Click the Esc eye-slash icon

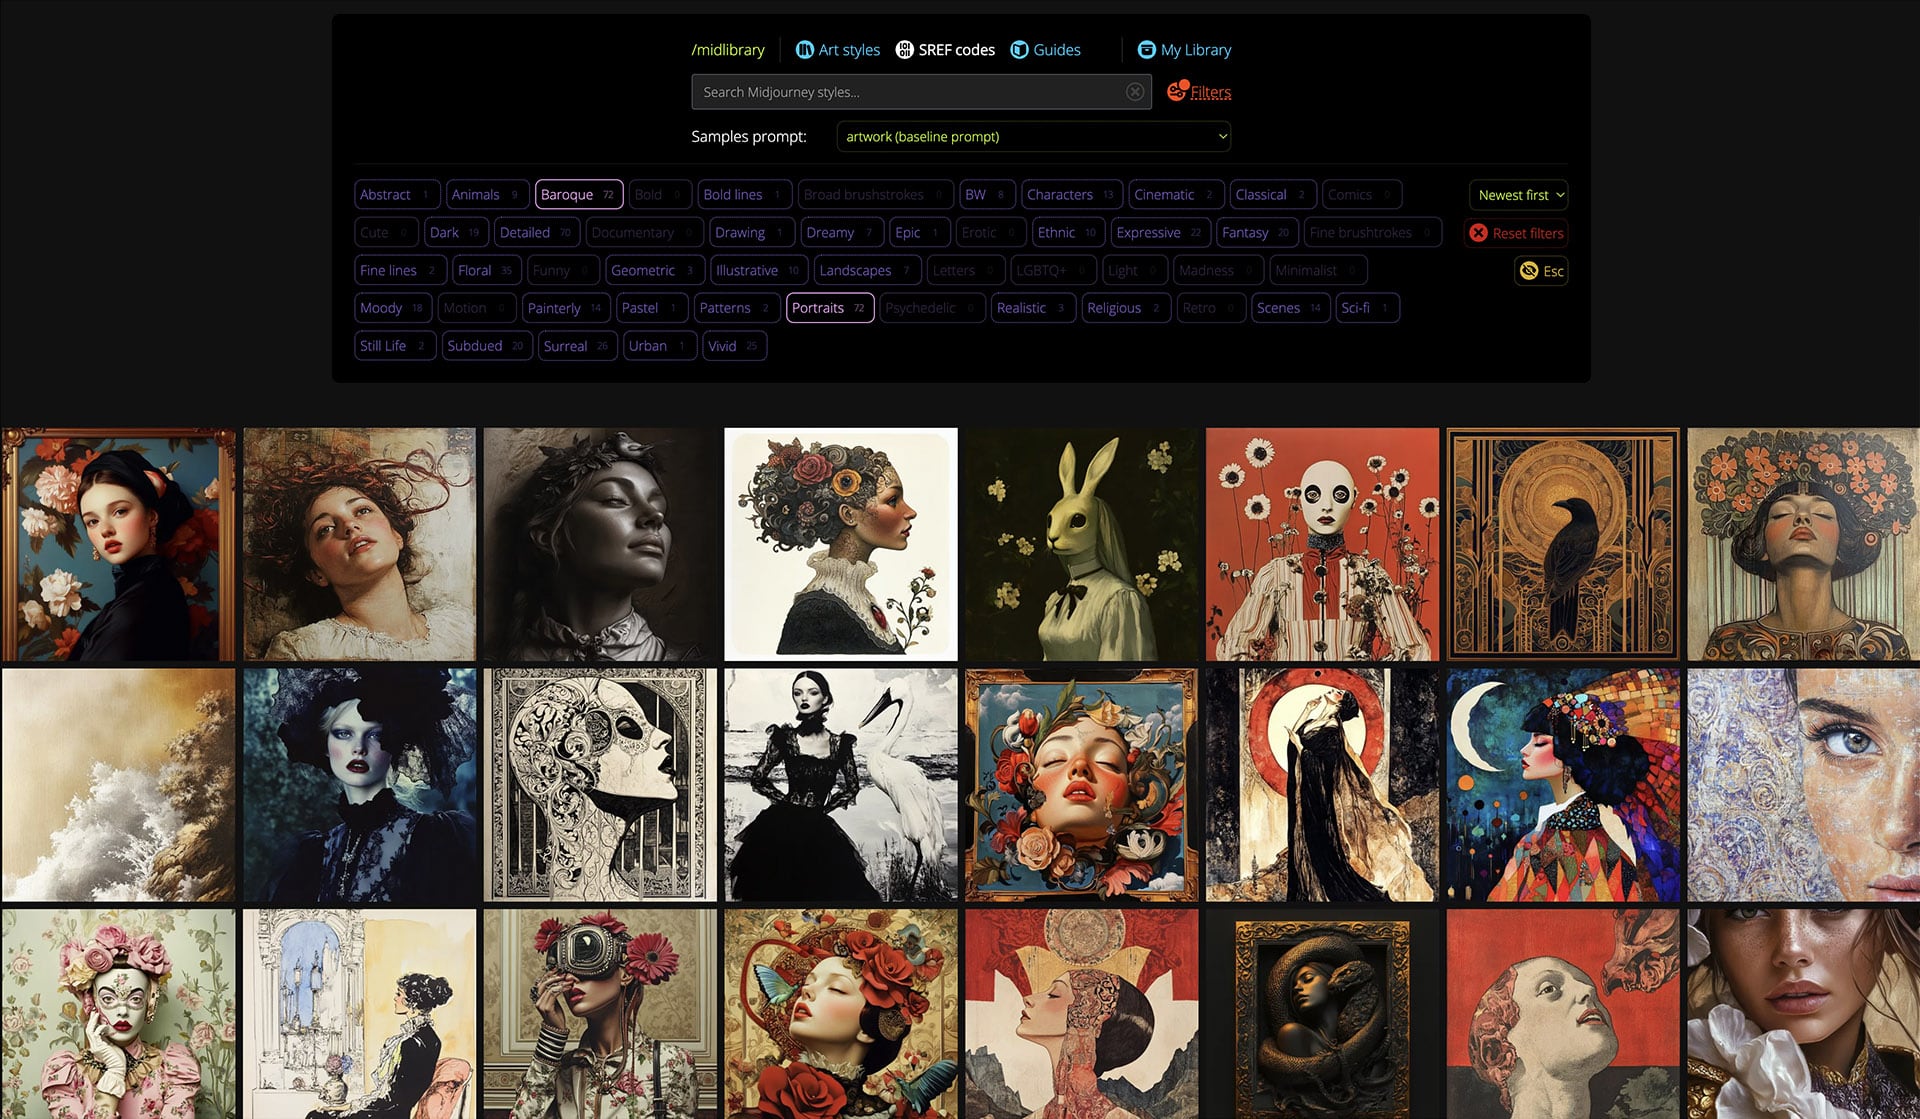click(1528, 271)
